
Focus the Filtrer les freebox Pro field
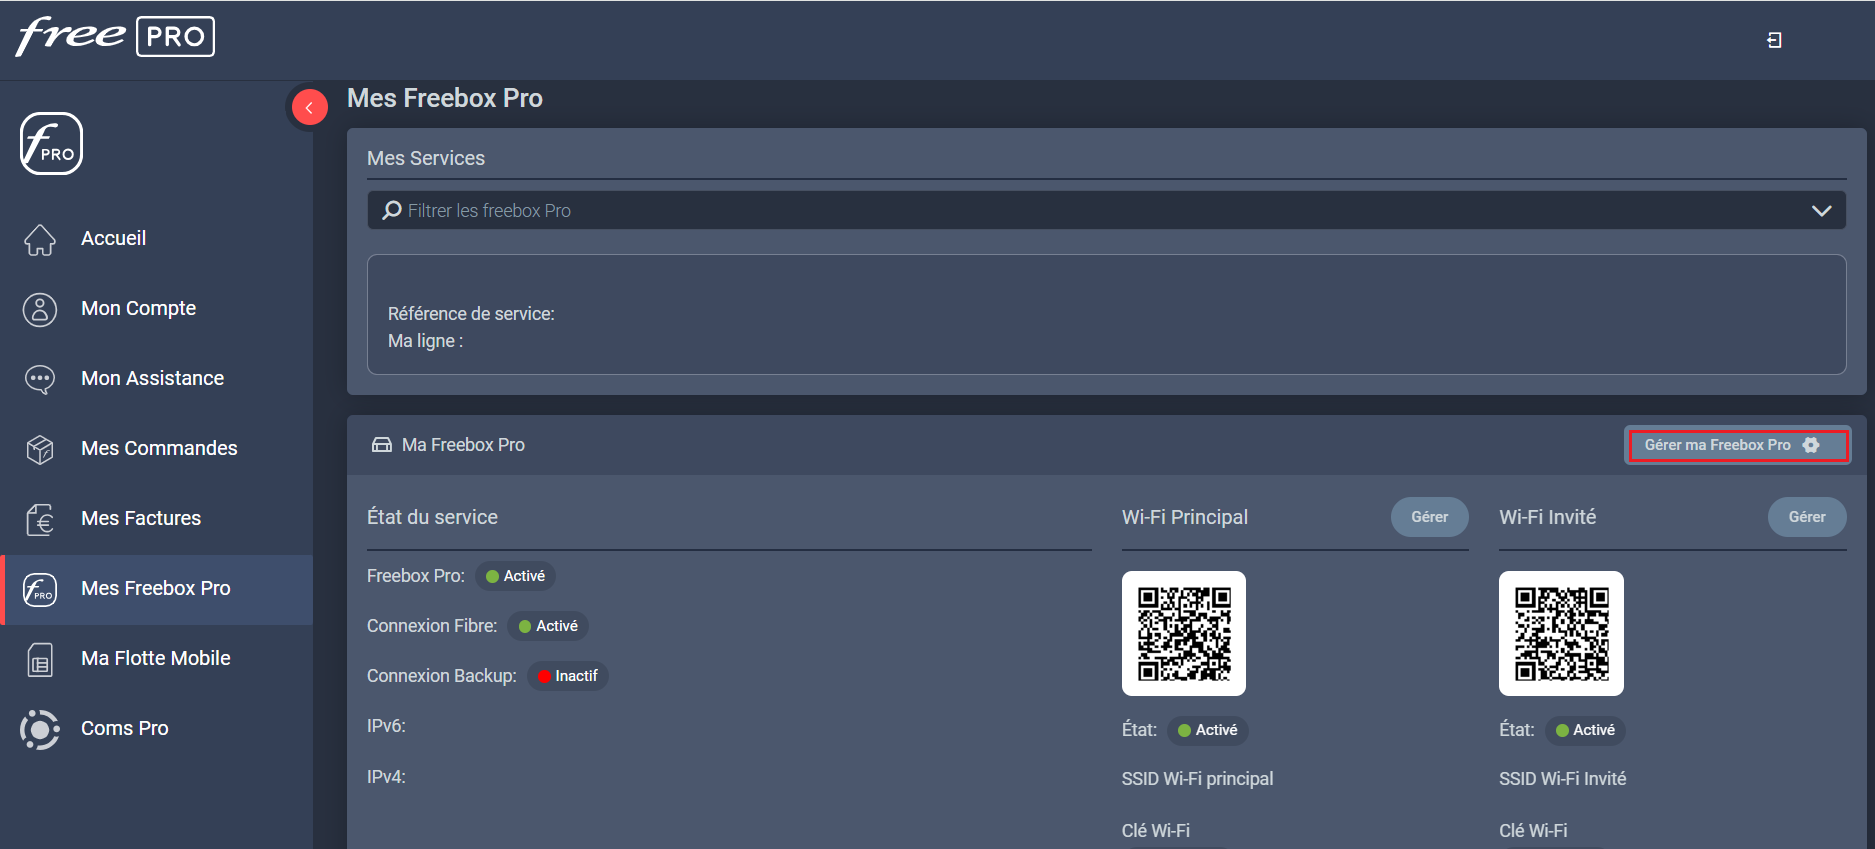(x=1106, y=210)
